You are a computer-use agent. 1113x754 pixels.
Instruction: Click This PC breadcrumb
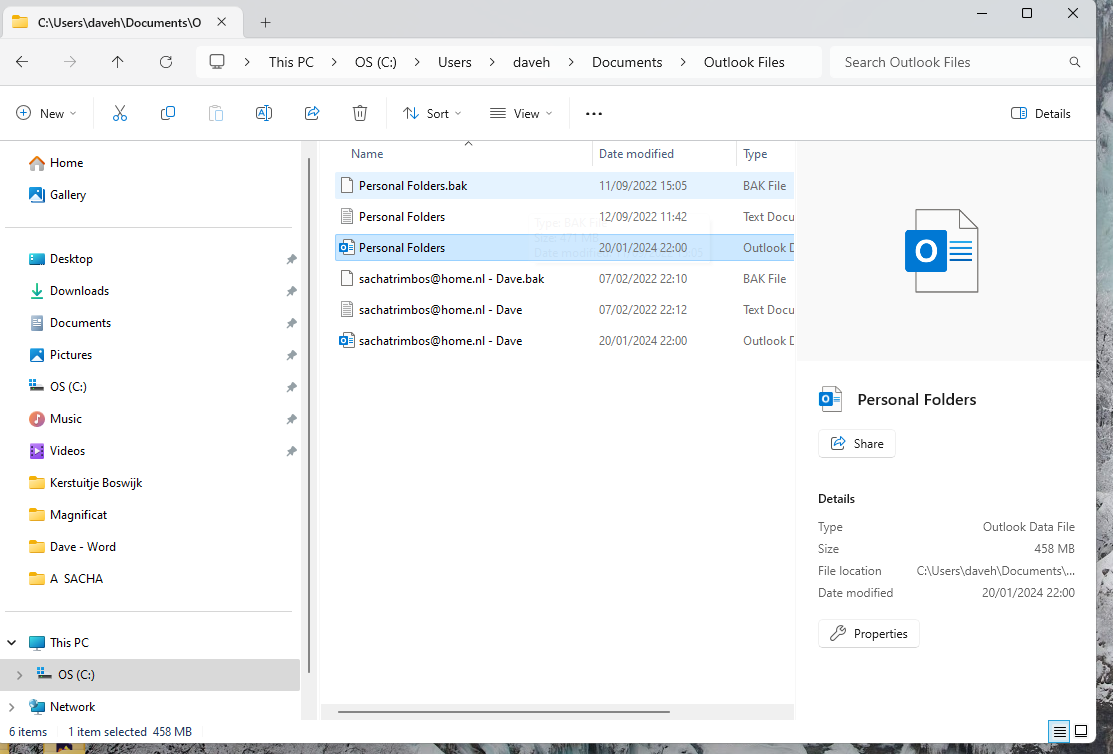tap(291, 62)
